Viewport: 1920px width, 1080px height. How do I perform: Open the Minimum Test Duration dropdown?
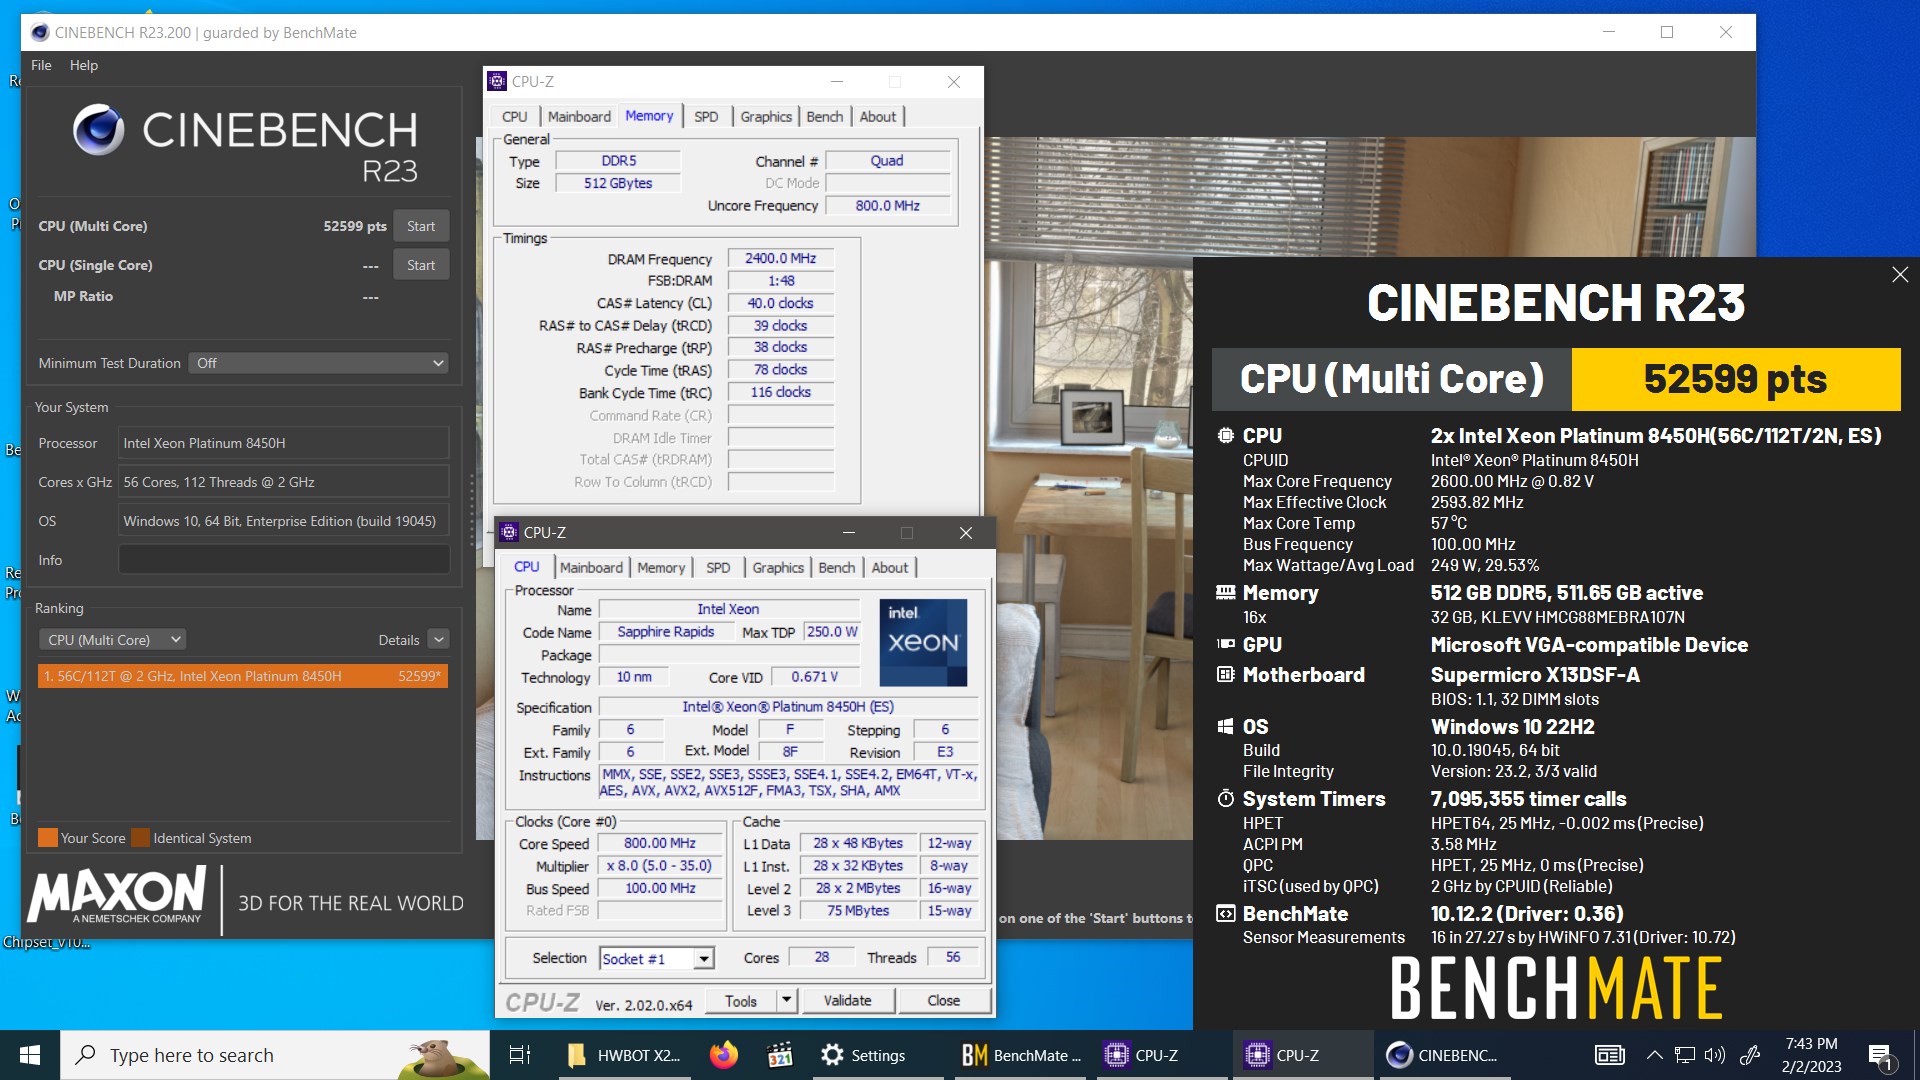coord(318,363)
